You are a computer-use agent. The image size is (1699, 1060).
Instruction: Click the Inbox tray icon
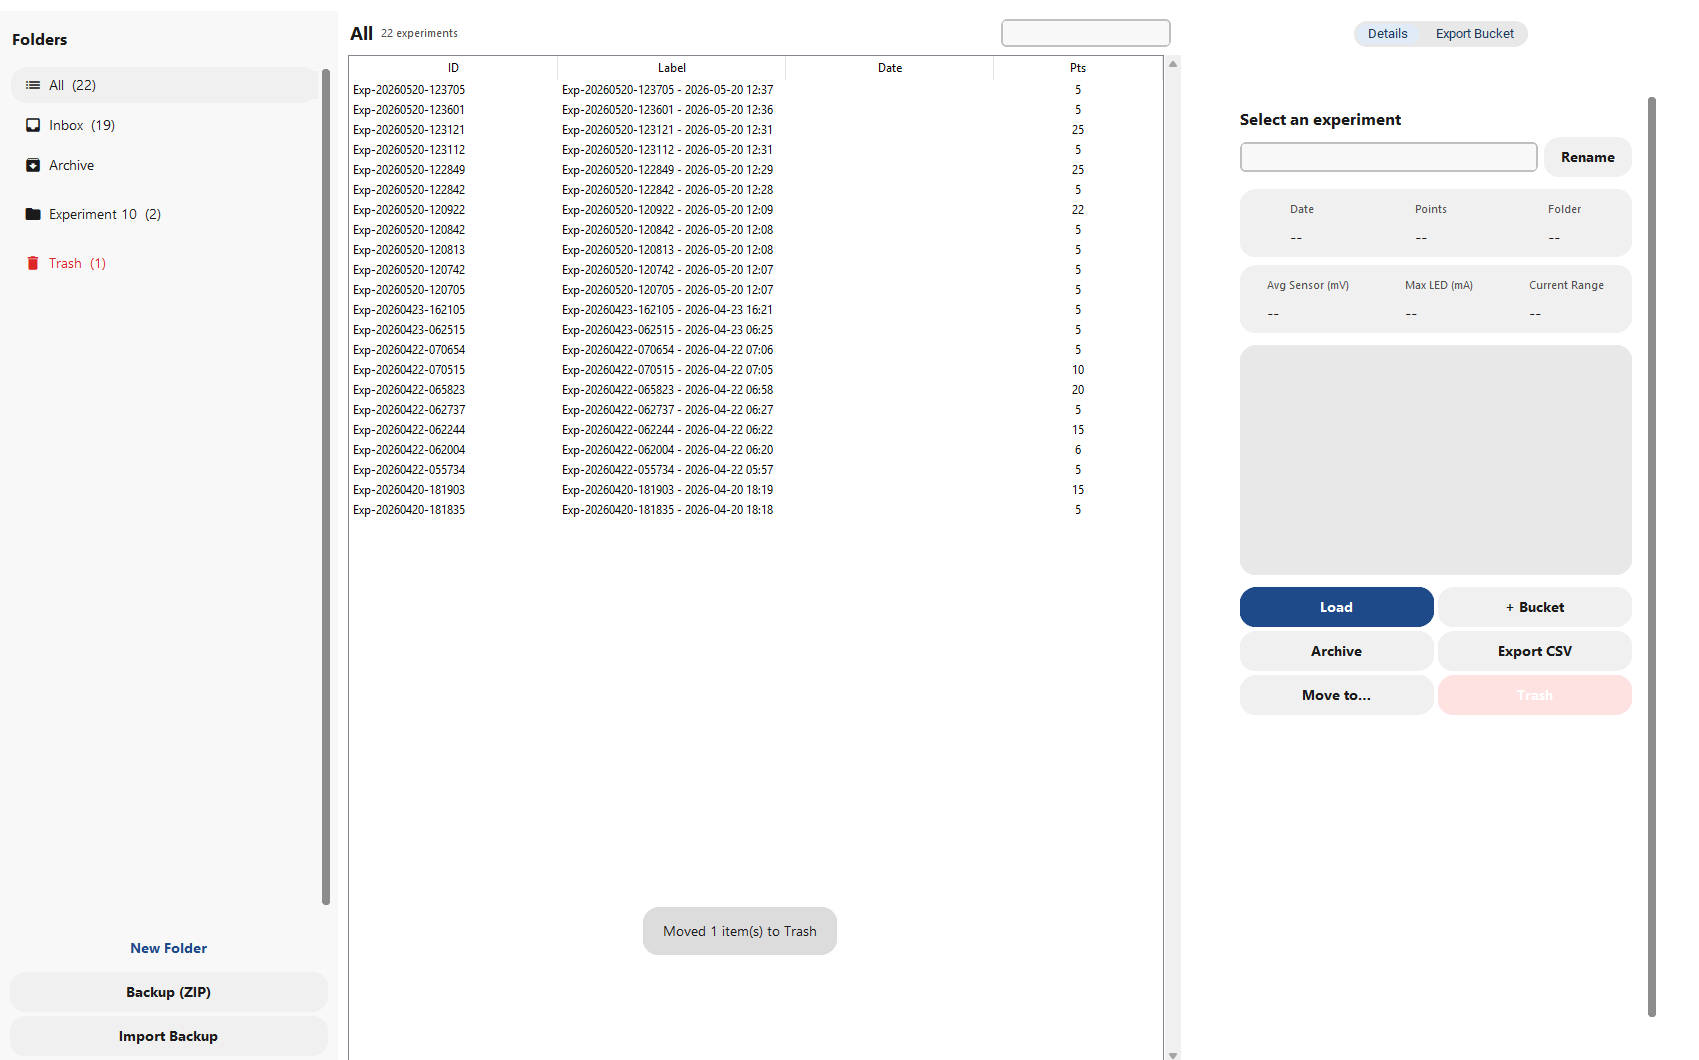click(33, 125)
